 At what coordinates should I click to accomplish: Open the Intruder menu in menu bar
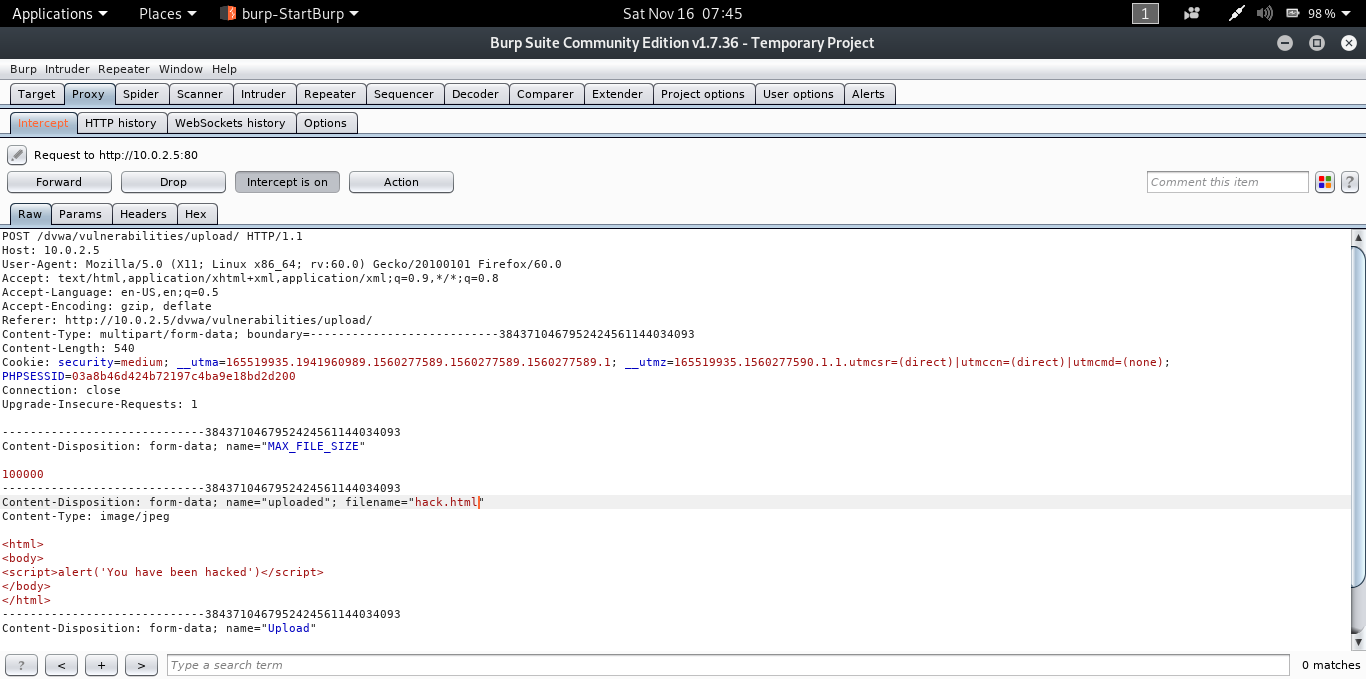click(x=67, y=69)
